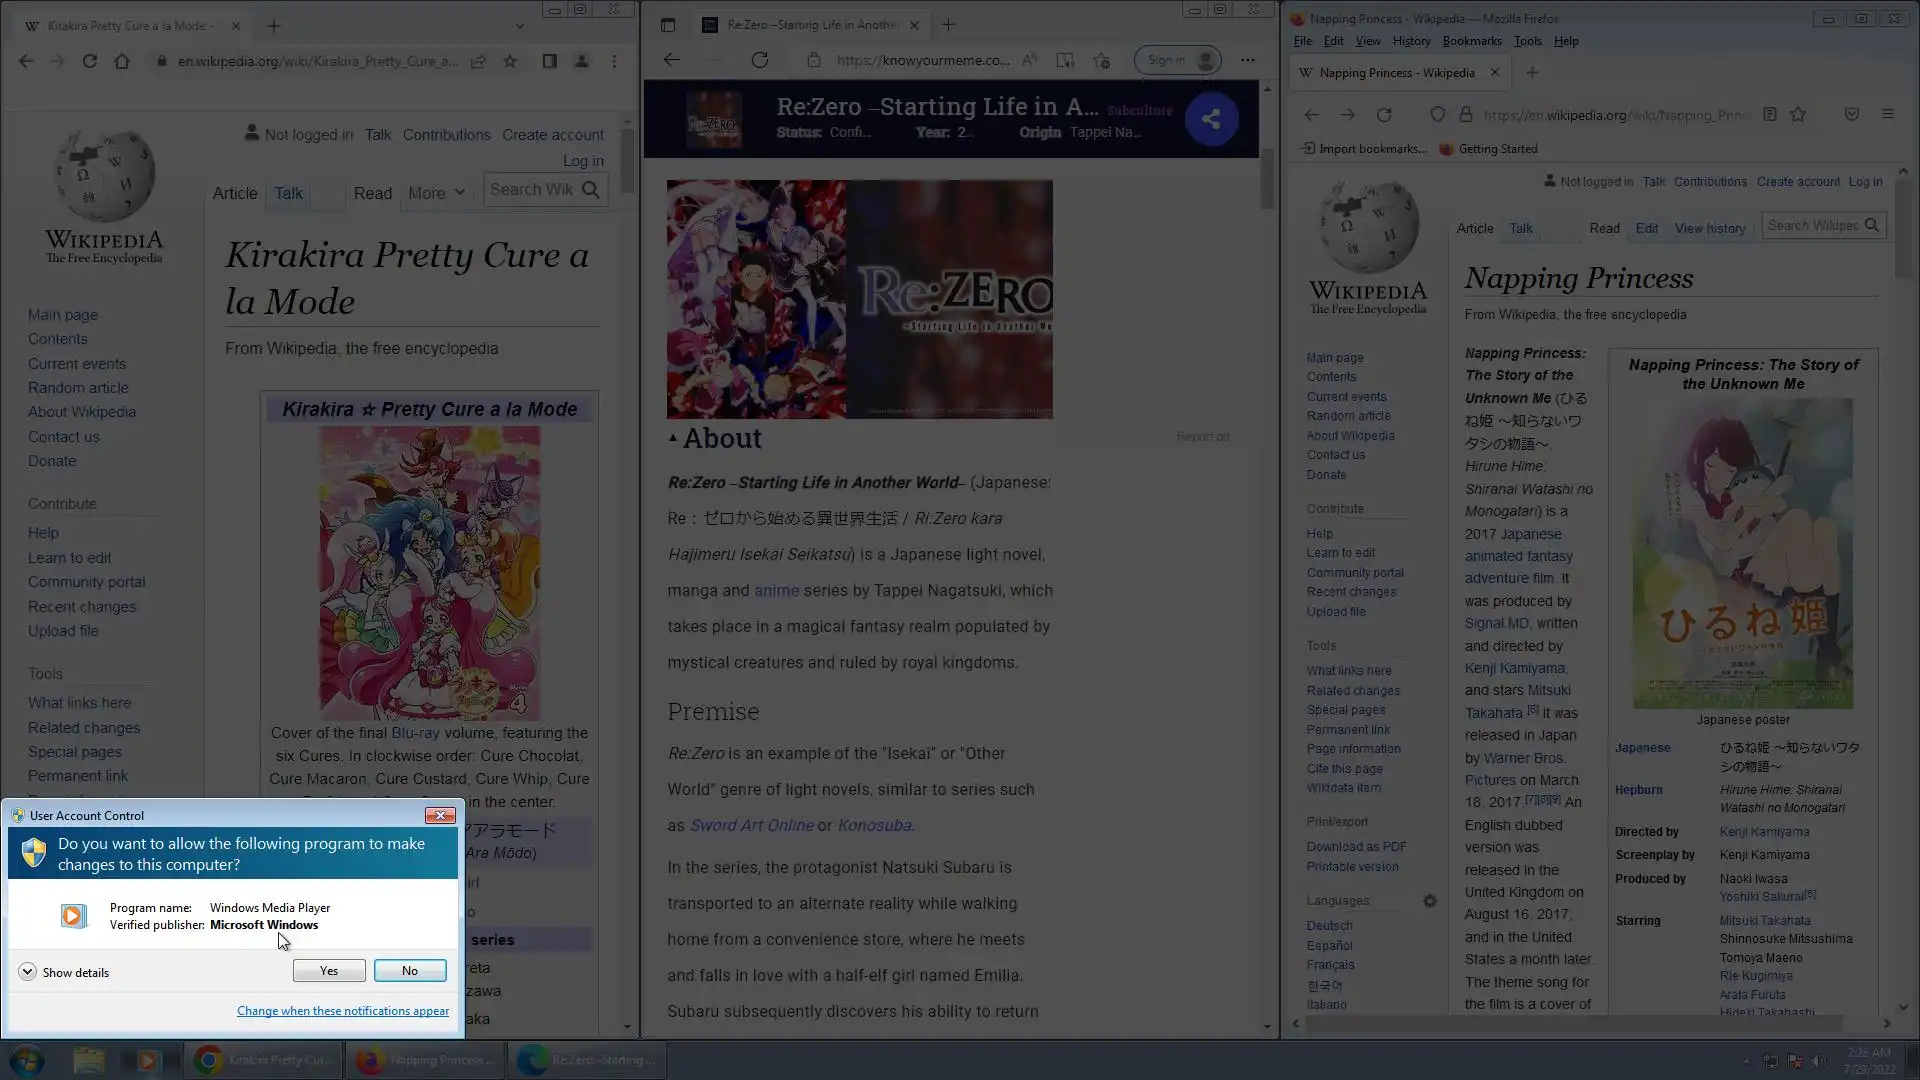Viewport: 1920px width, 1080px height.
Task: Switch to View history tab on Napping Princess
Action: click(1710, 228)
